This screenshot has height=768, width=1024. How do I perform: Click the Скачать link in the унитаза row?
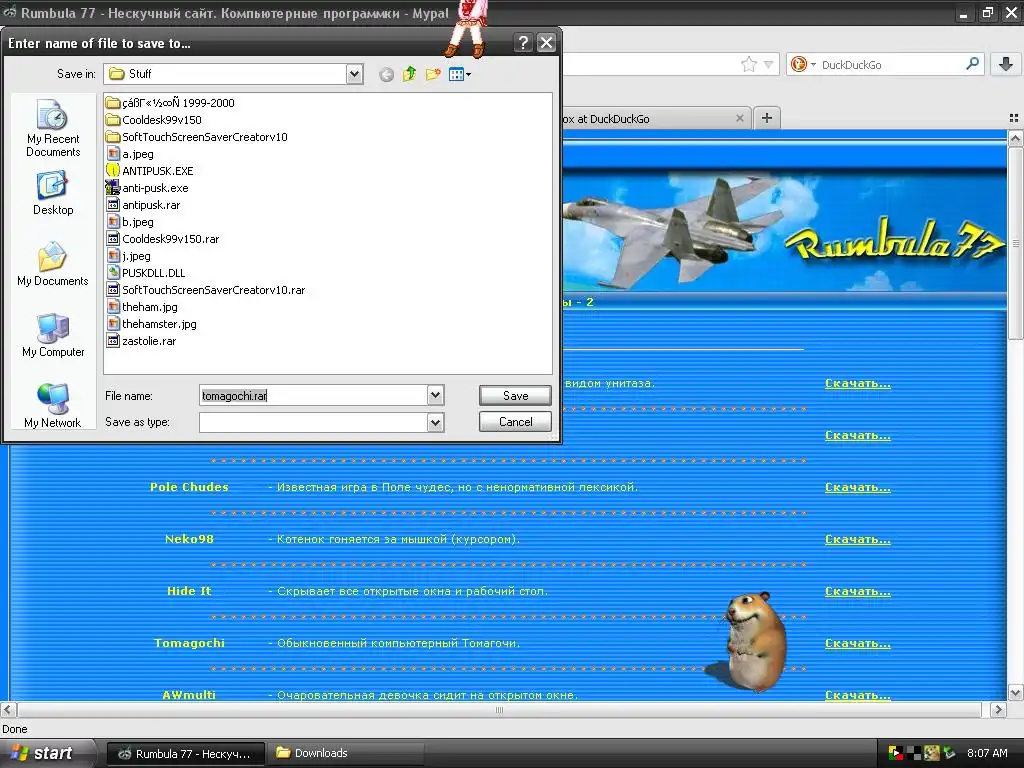coord(857,383)
